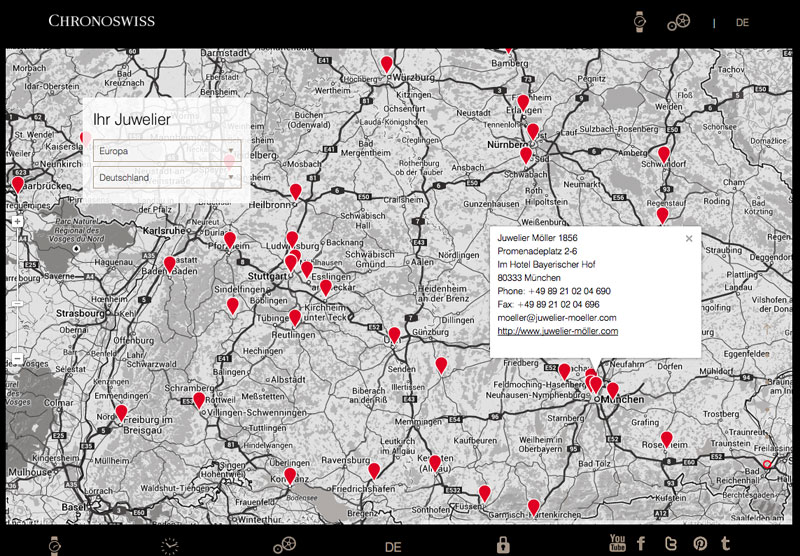Screen dimensions: 800x556
Task: Open the Pinterest link in footer
Action: pyautogui.click(x=700, y=544)
